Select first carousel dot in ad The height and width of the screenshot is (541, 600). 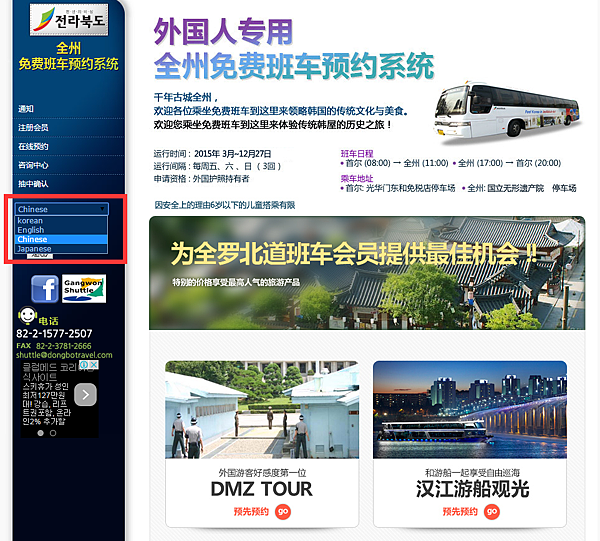point(41,433)
